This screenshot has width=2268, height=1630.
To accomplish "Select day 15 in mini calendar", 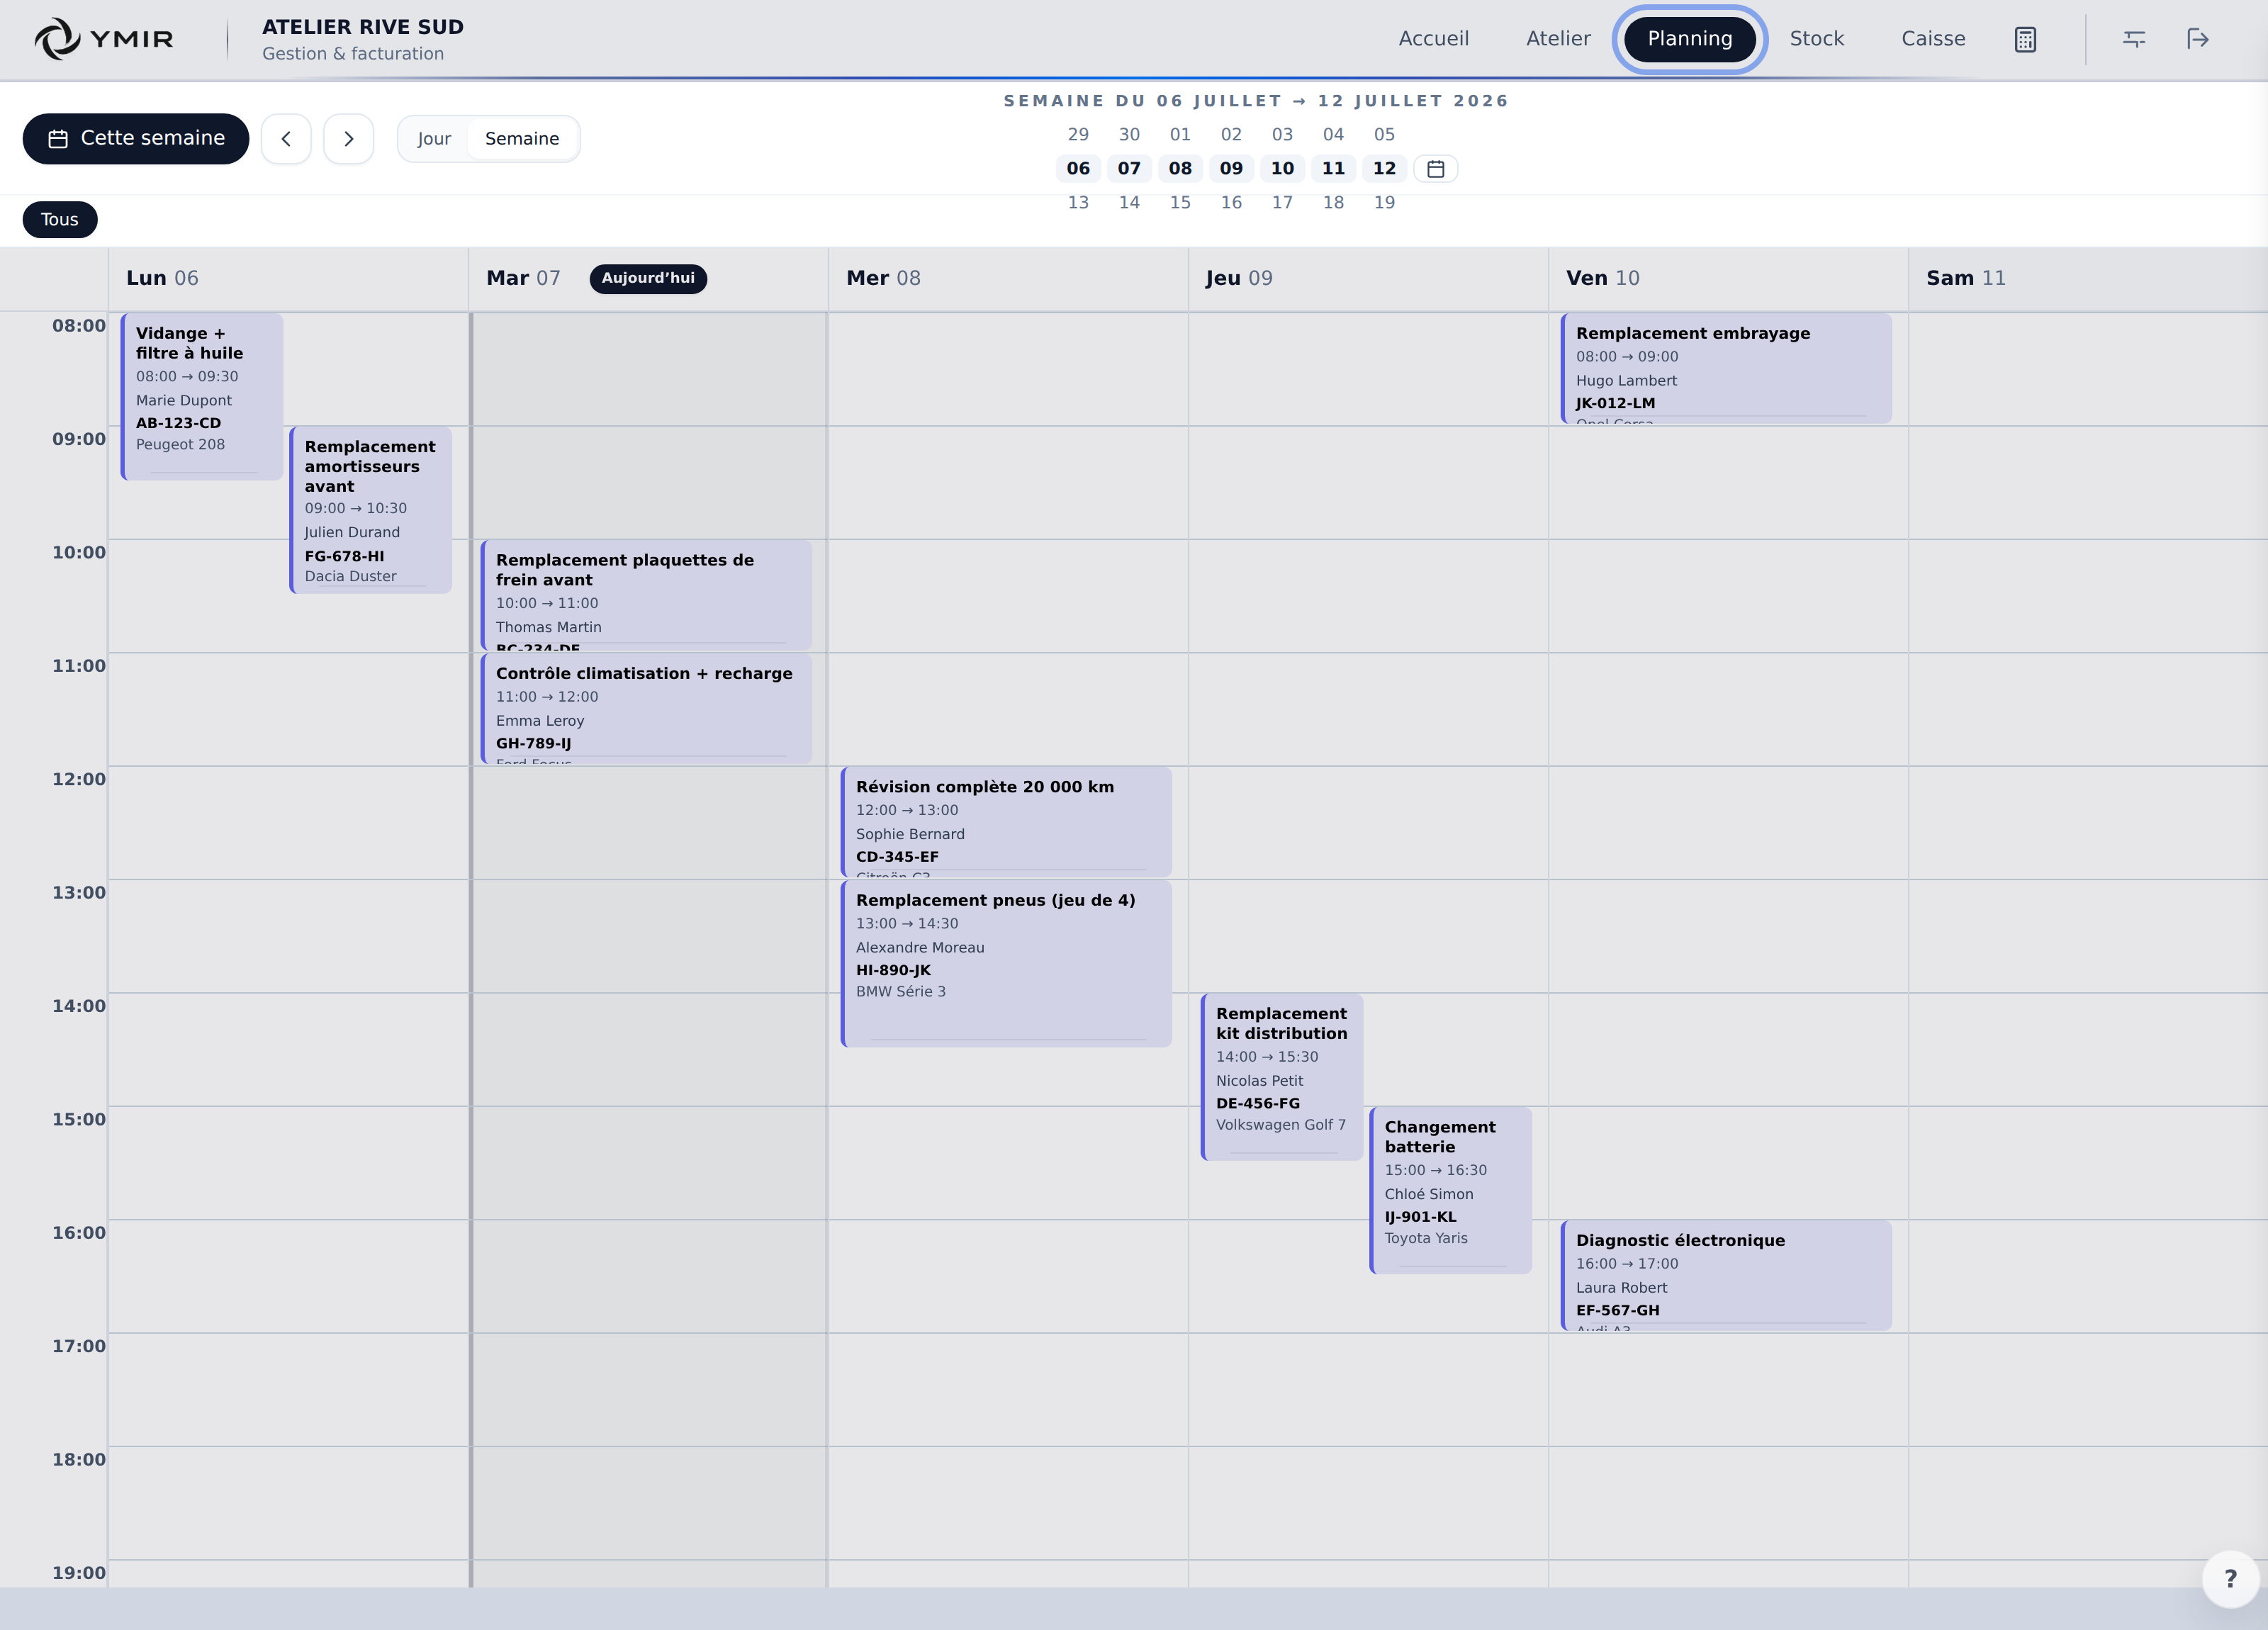I will (1180, 203).
